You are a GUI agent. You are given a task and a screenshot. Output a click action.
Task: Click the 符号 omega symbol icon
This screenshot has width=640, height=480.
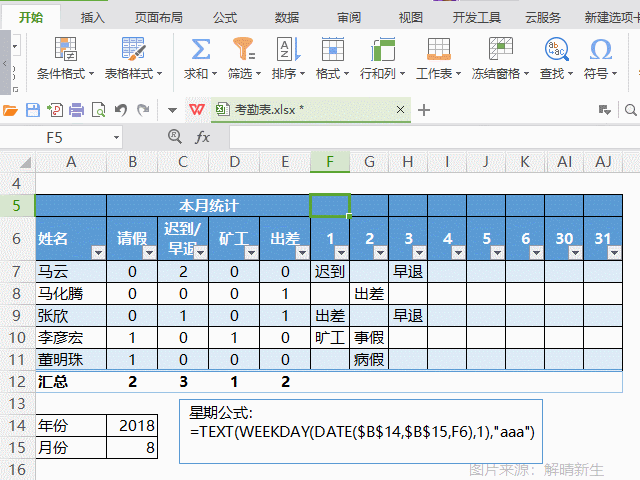point(601,49)
